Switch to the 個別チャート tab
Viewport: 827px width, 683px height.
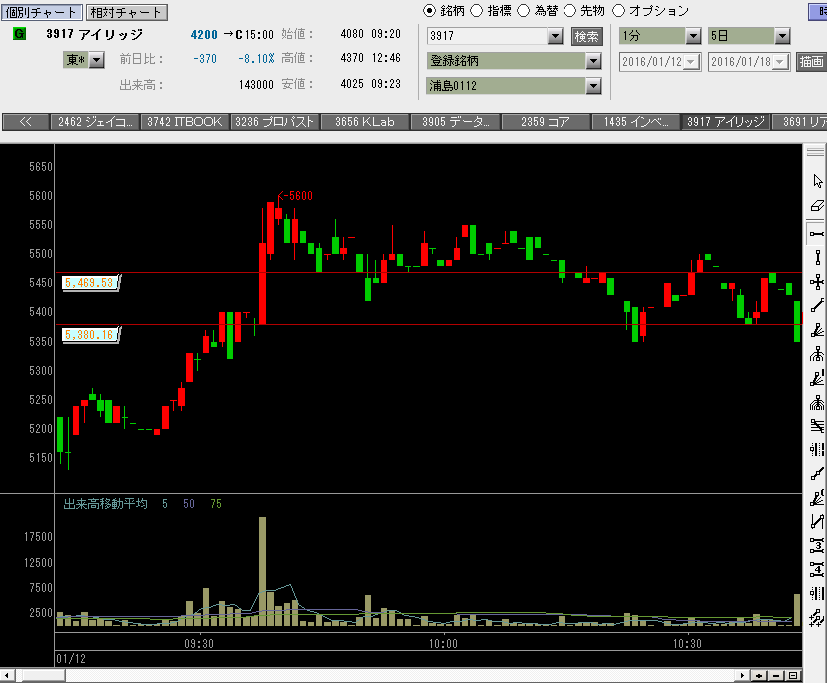point(42,12)
